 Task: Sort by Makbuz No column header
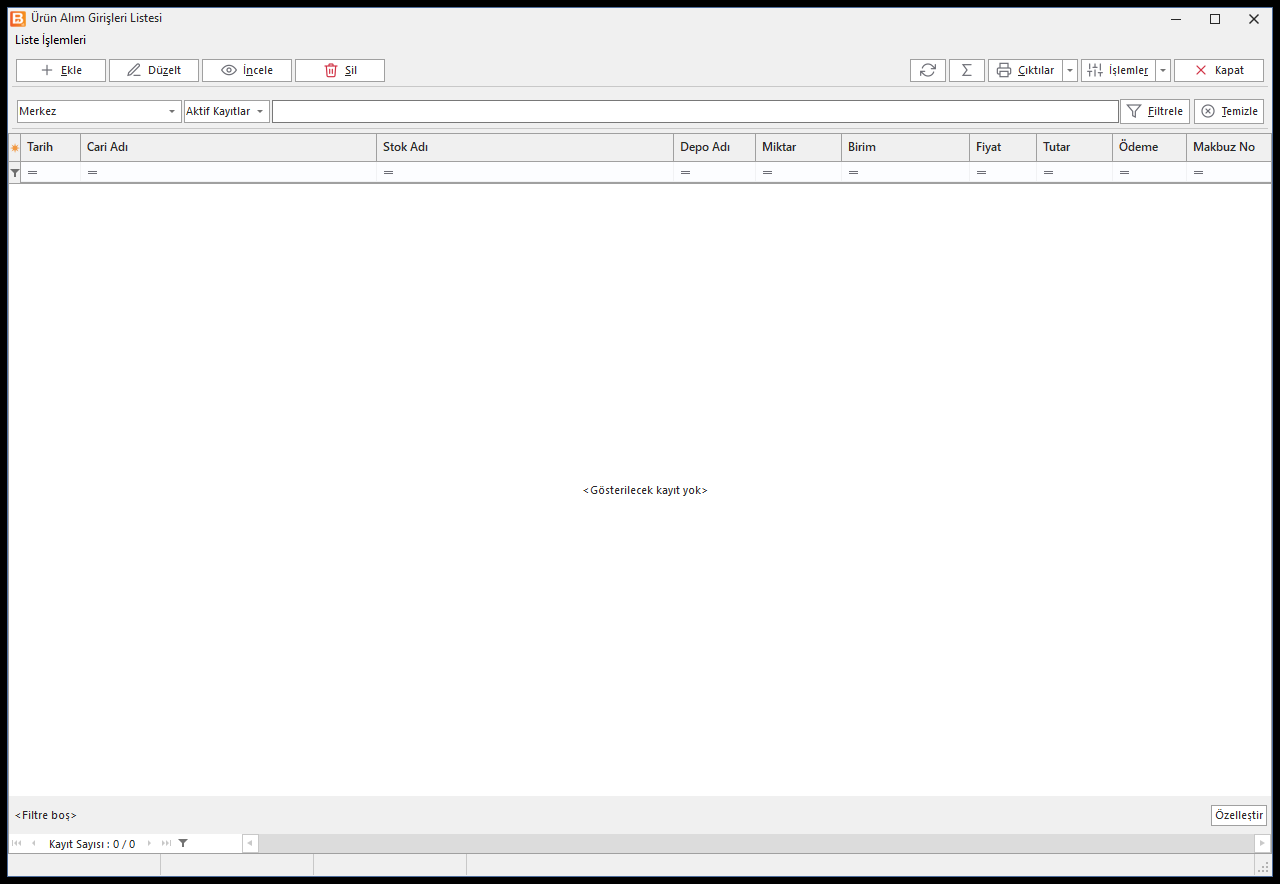pos(1229,147)
